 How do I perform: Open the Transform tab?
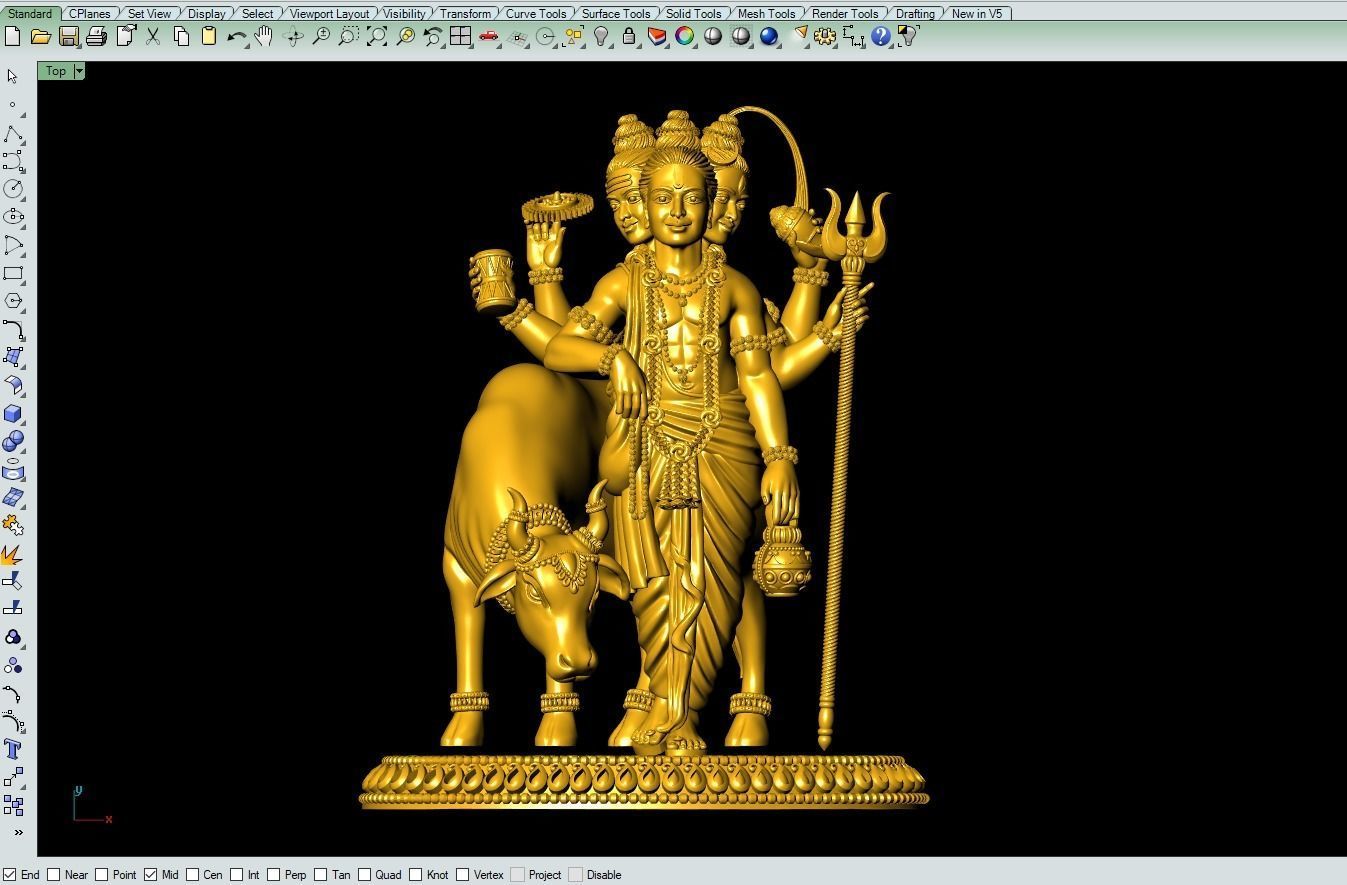tap(466, 14)
